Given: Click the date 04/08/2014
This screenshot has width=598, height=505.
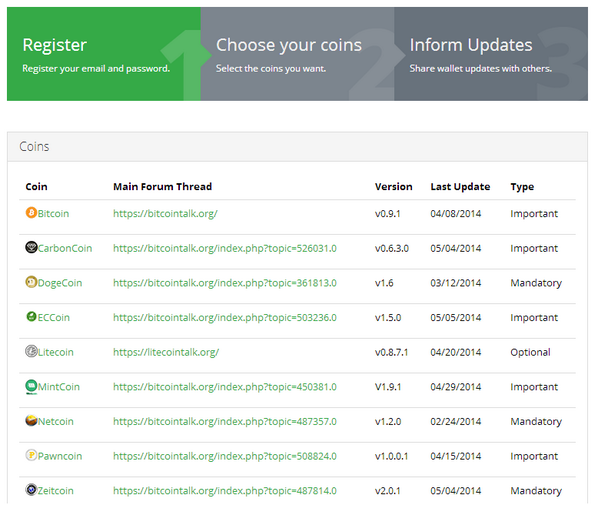Looking at the screenshot, I should click(x=456, y=214).
